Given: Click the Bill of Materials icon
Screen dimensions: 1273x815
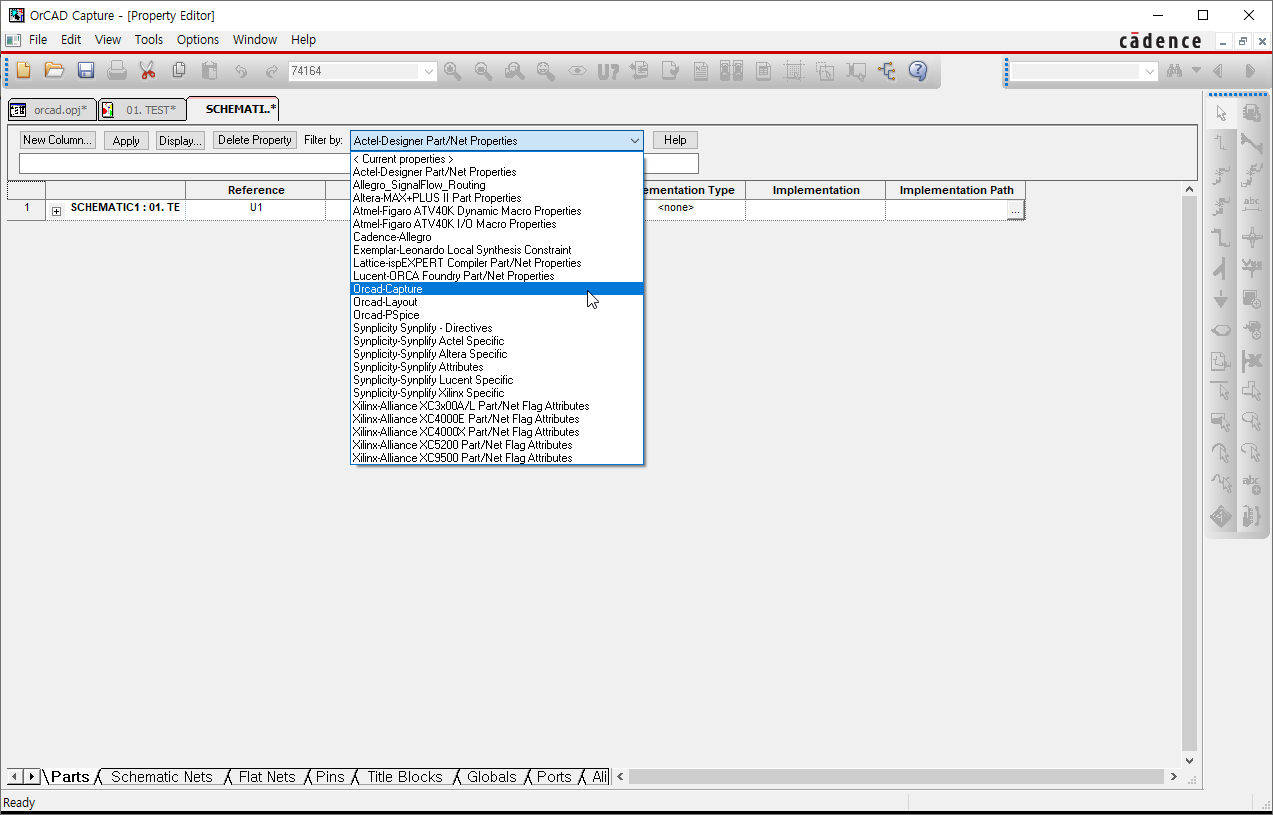Looking at the screenshot, I should click(763, 71).
